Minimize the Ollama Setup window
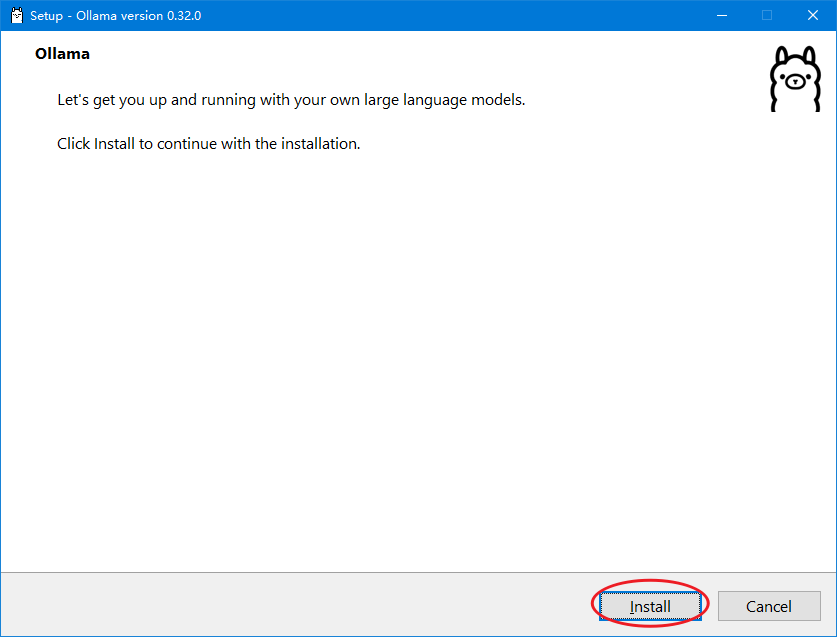Viewport: 837px width, 637px height. [722, 15]
